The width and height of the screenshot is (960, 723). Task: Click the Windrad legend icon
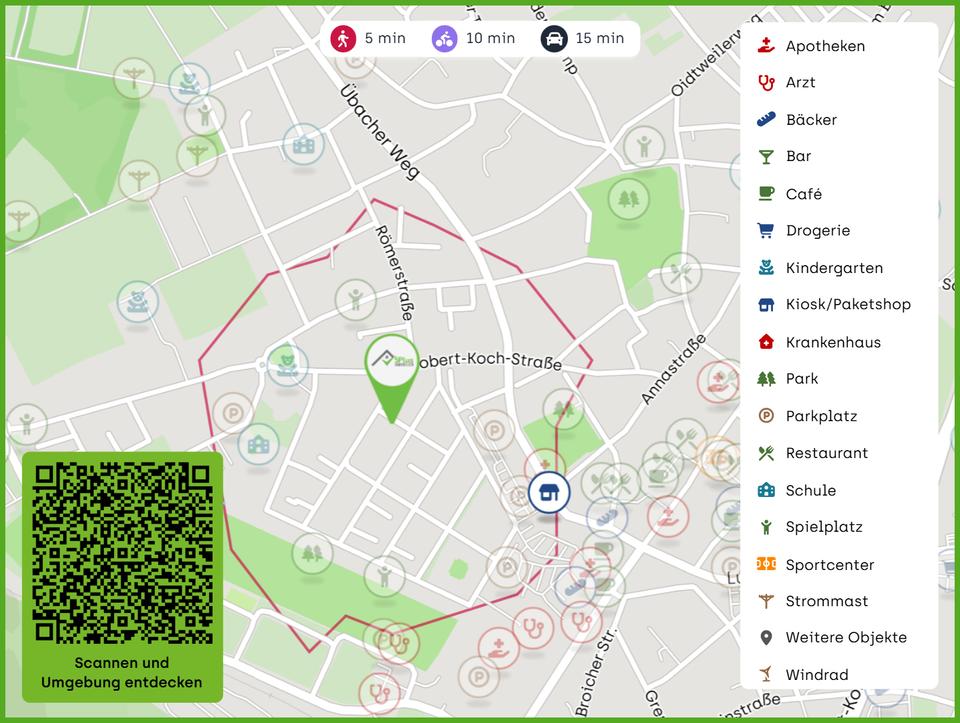[766, 674]
